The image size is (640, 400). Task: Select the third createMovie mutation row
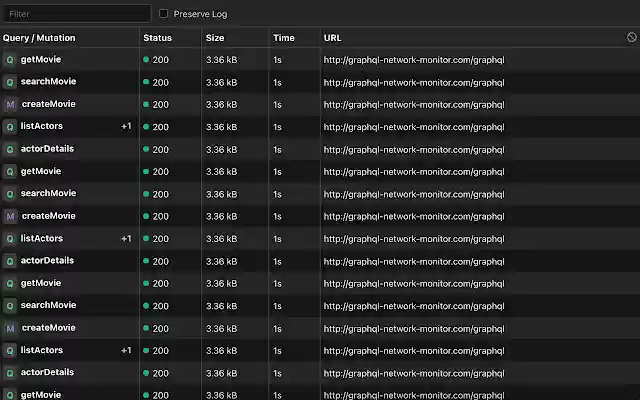click(320, 328)
